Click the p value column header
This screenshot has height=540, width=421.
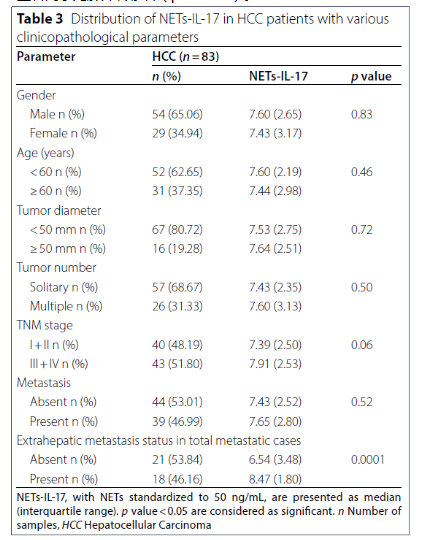tap(371, 76)
